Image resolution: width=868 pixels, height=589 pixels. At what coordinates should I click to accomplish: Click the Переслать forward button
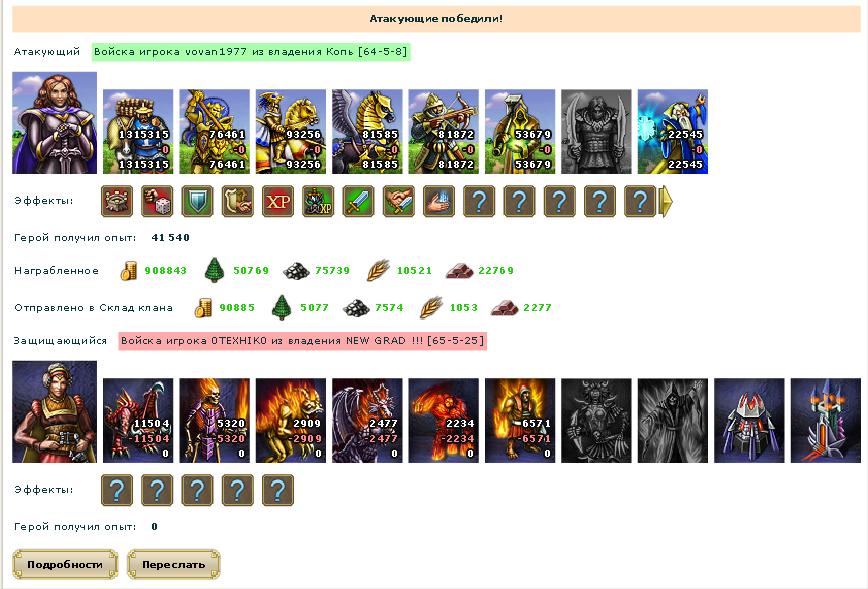click(x=173, y=565)
